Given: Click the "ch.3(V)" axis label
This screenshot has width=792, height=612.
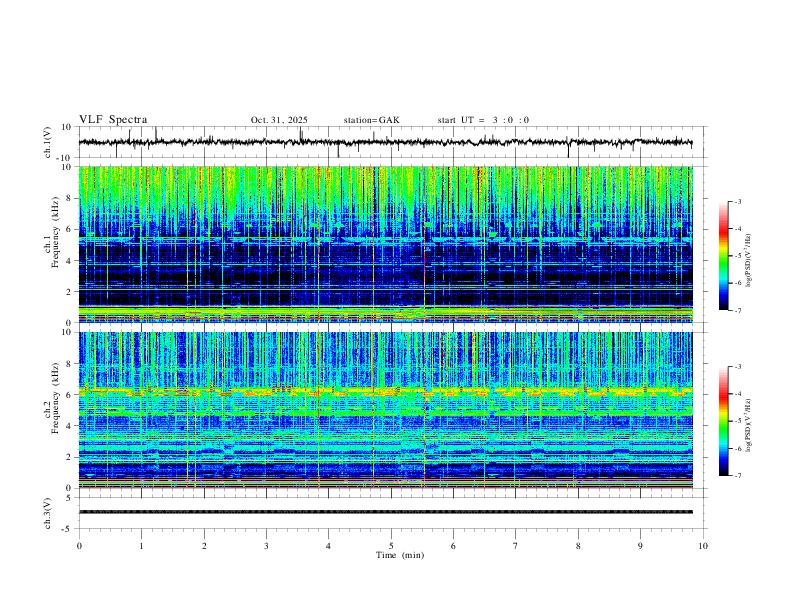Looking at the screenshot, I should coord(48,514).
